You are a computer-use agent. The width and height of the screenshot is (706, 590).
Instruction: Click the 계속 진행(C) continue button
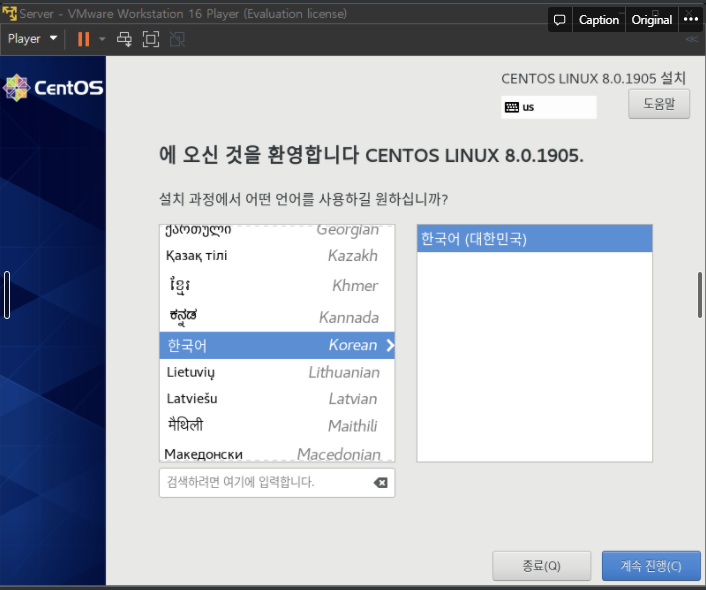[x=651, y=566]
